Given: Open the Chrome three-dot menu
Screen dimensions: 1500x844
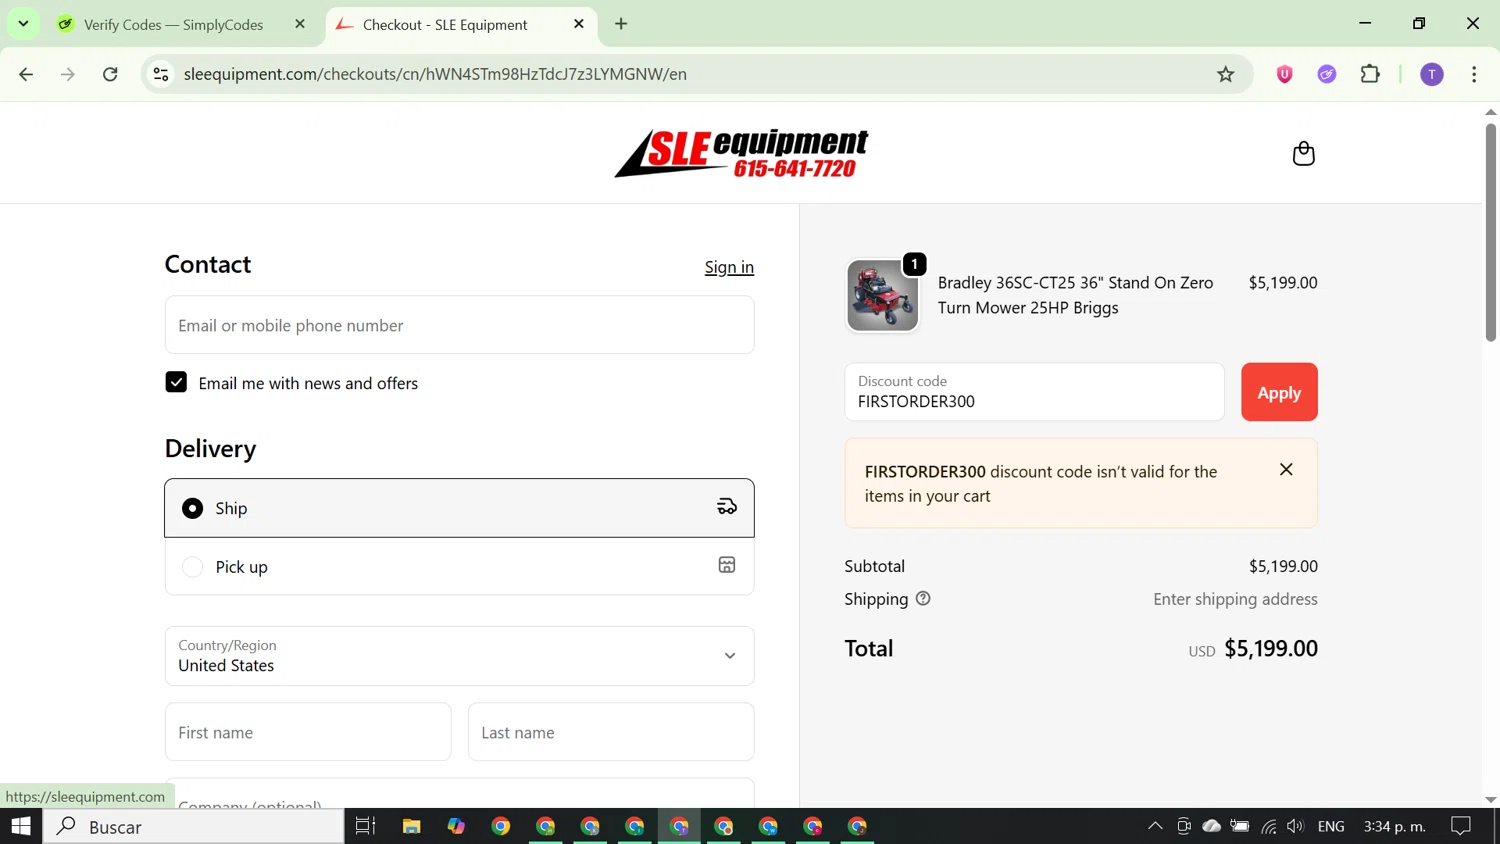Looking at the screenshot, I should [1474, 74].
